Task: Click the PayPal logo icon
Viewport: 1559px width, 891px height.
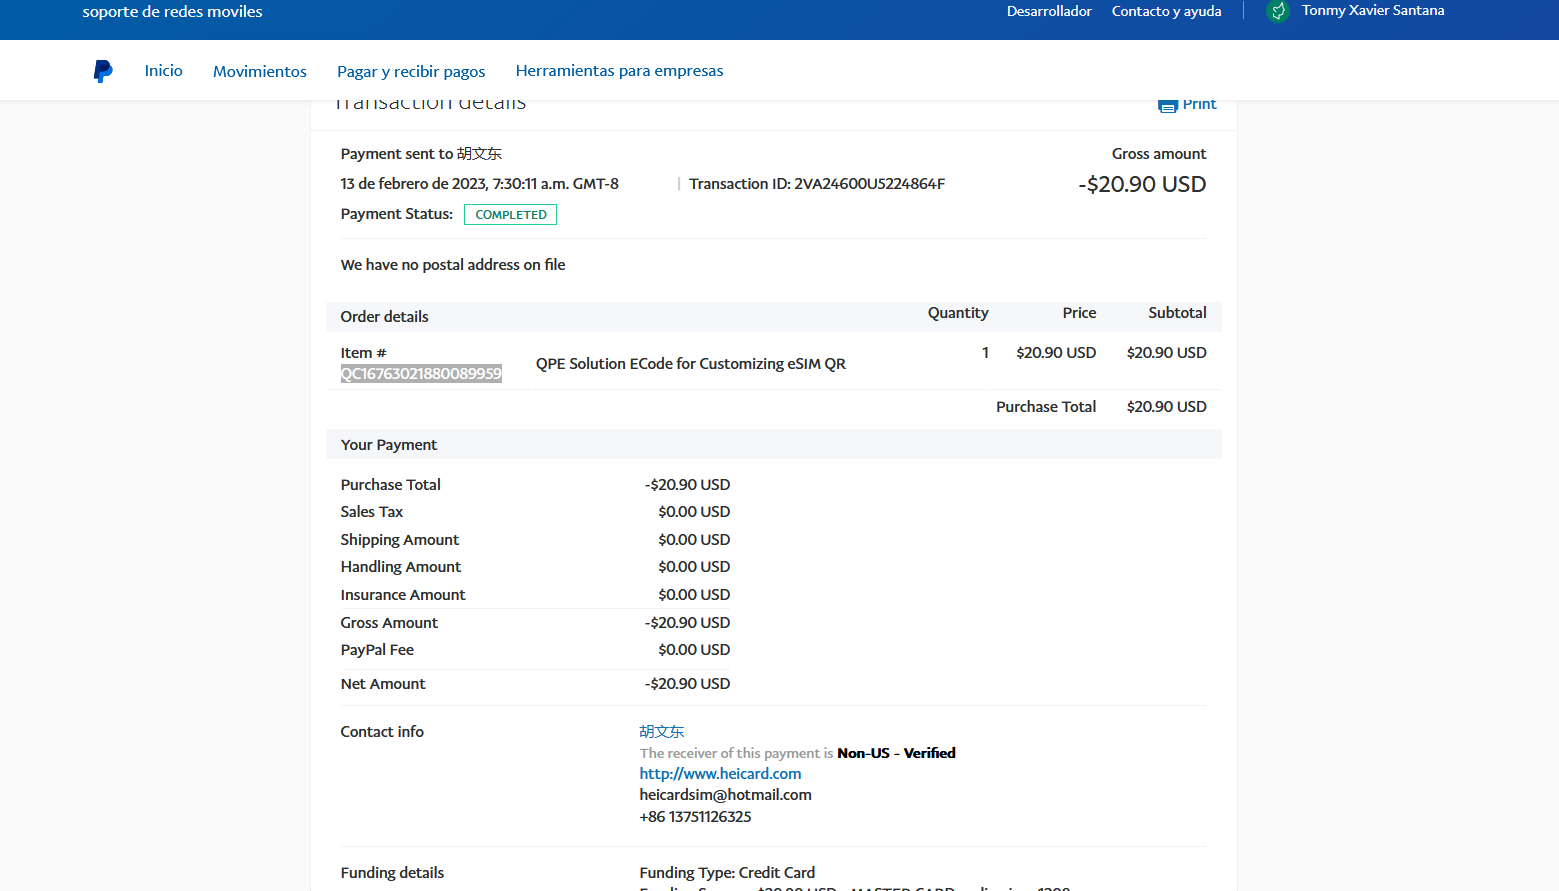Action: (x=103, y=71)
